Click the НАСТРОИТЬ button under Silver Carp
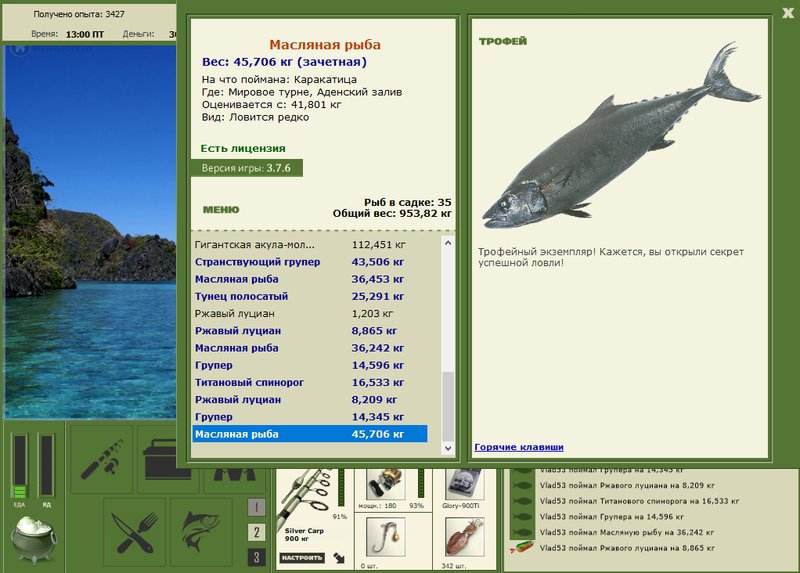The height and width of the screenshot is (573, 800). [302, 558]
